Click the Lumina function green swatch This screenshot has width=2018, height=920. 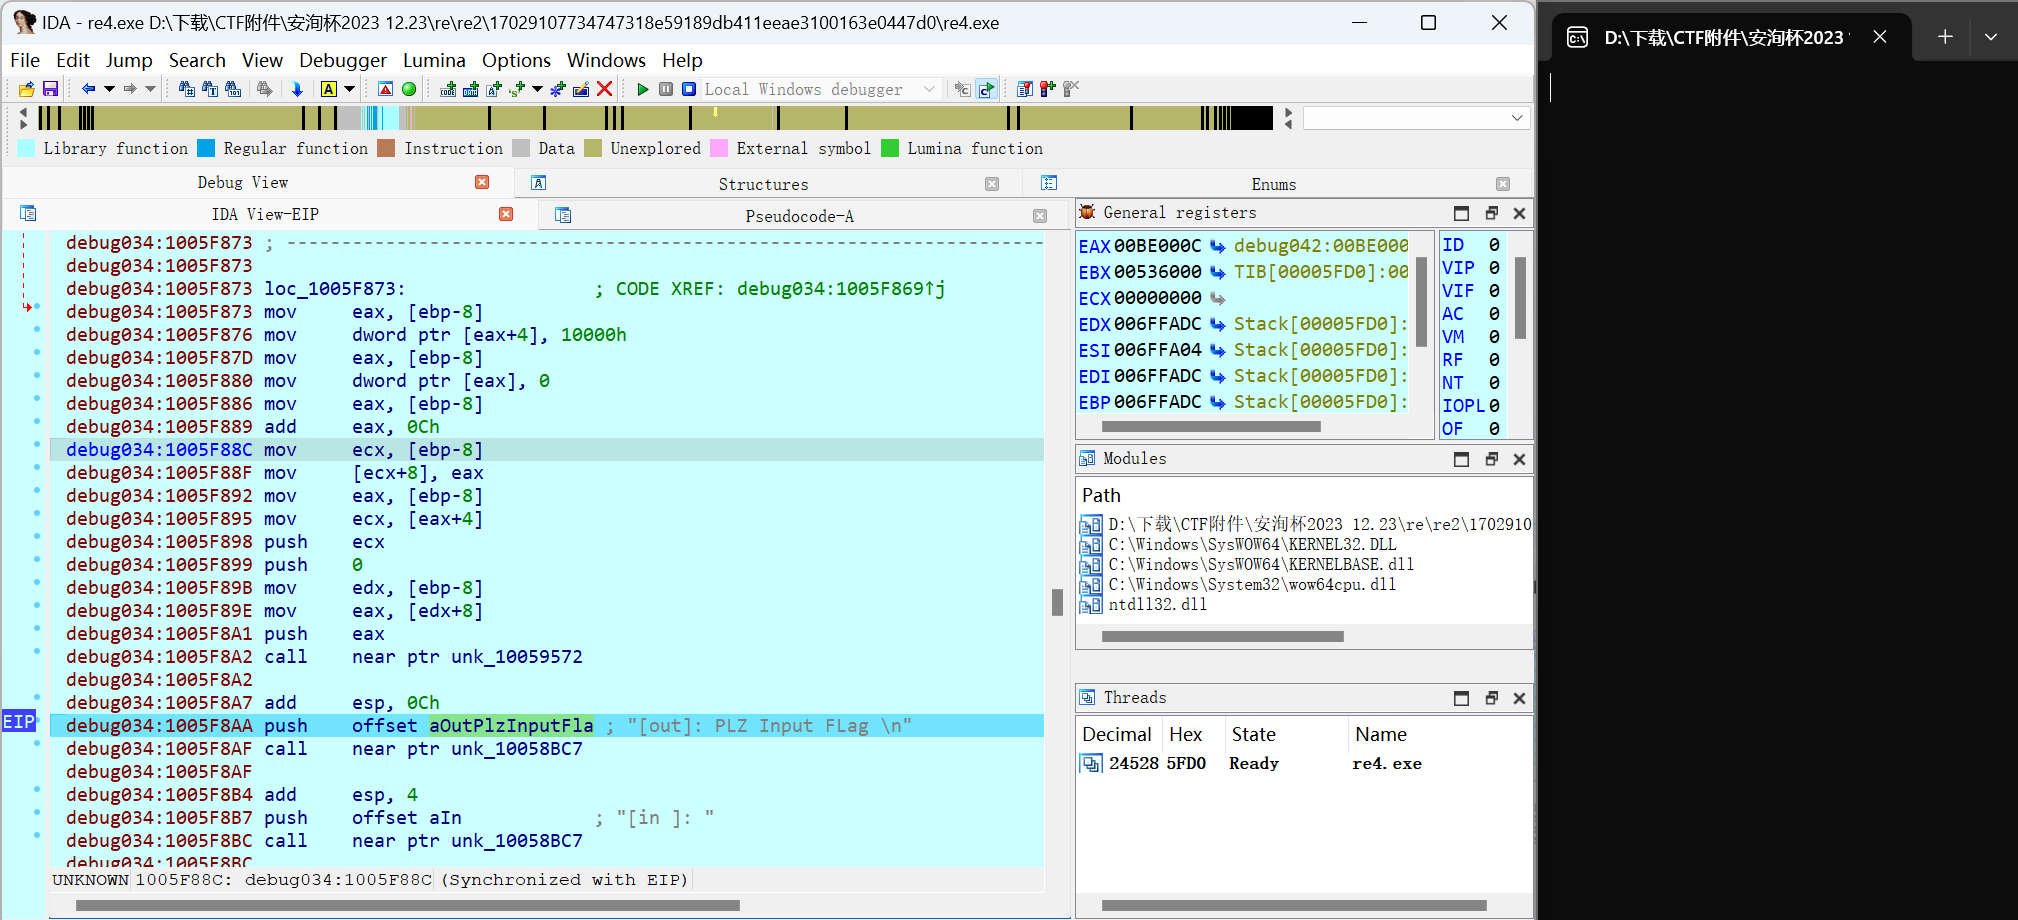tap(890, 148)
